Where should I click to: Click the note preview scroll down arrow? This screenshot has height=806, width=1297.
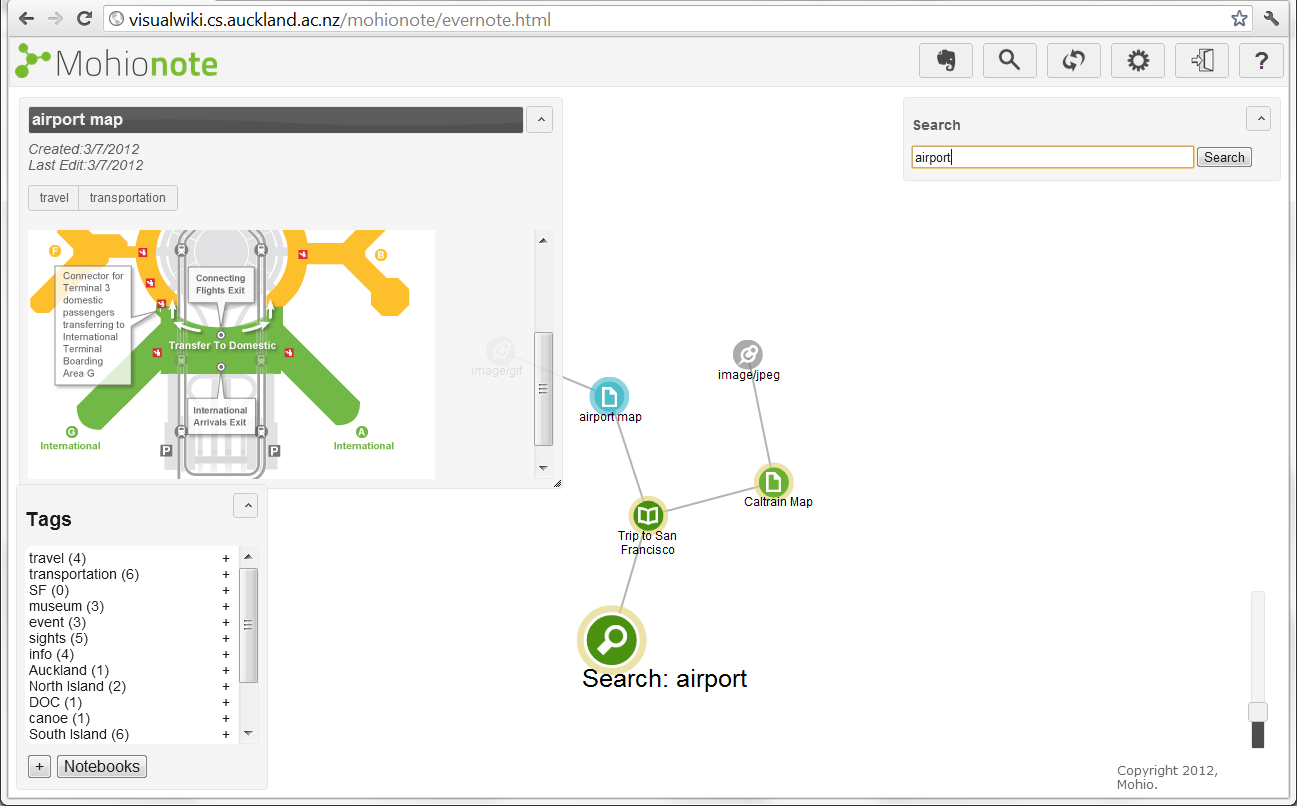tap(544, 467)
